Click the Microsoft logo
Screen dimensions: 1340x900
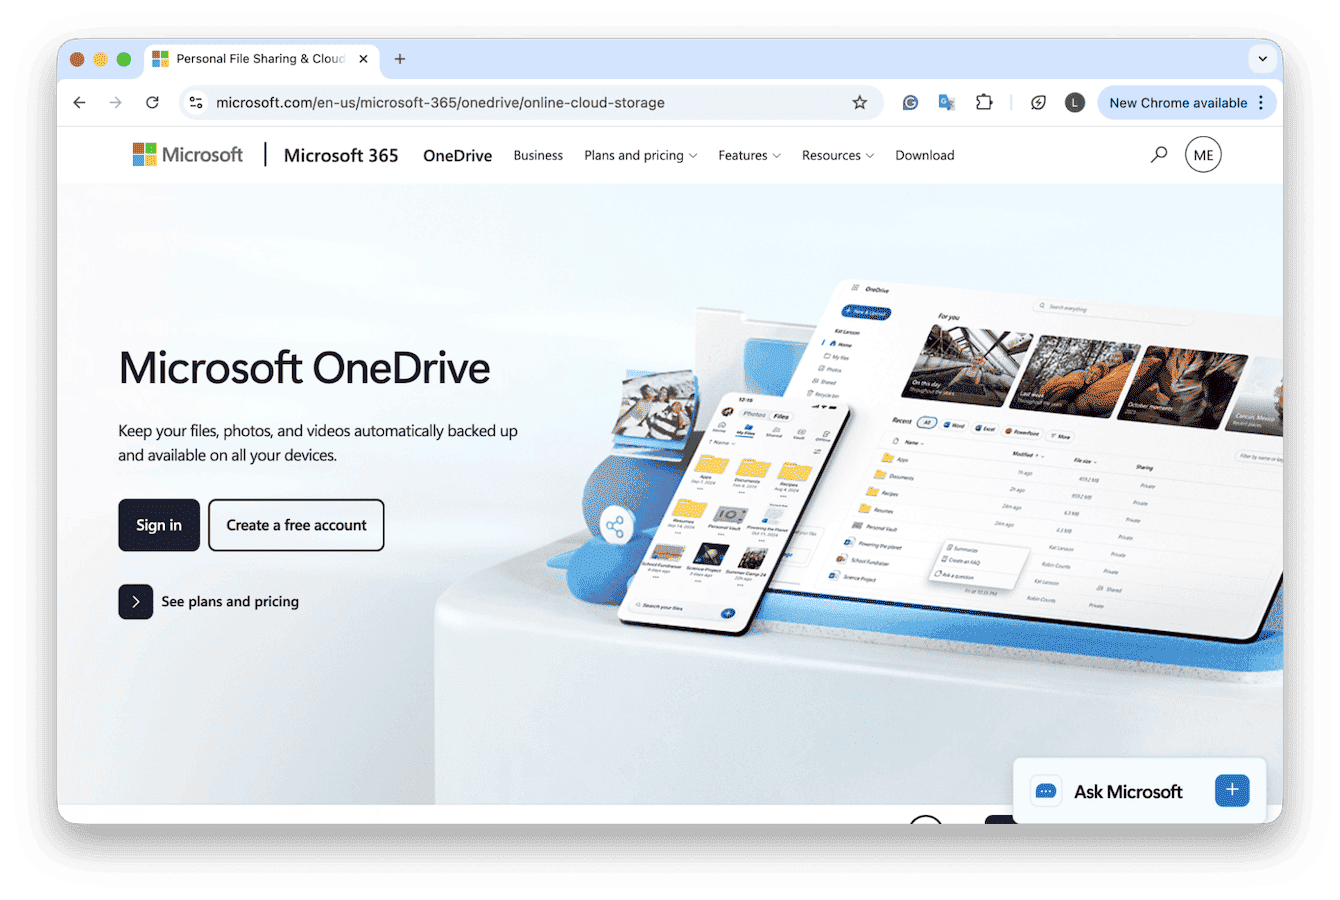tap(188, 155)
